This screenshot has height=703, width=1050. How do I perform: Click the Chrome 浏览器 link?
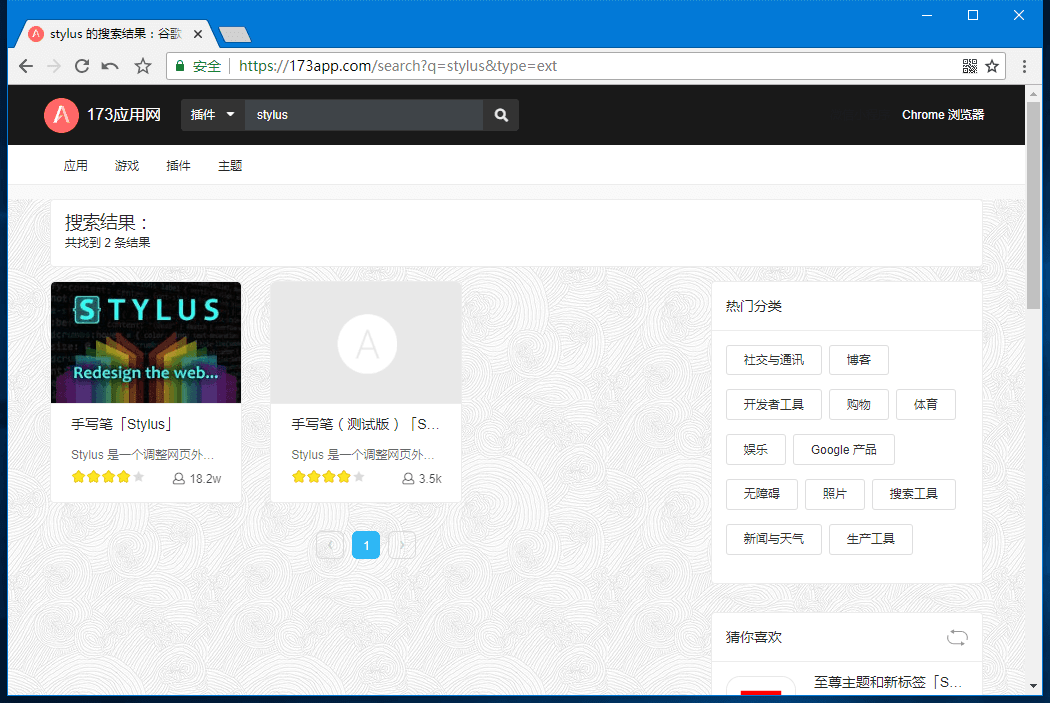click(942, 115)
